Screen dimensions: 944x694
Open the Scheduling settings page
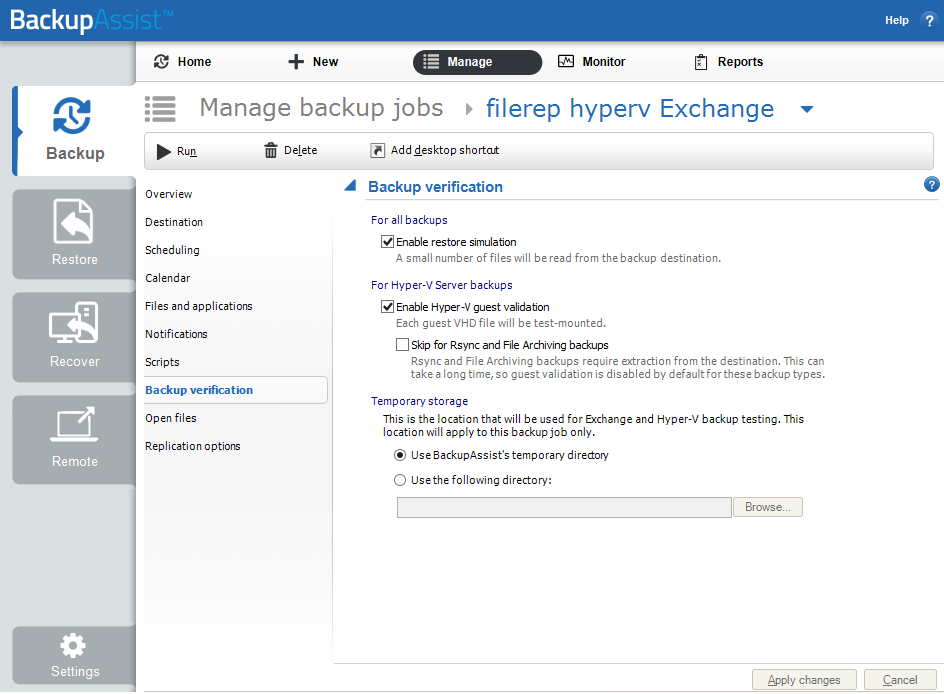pos(172,250)
